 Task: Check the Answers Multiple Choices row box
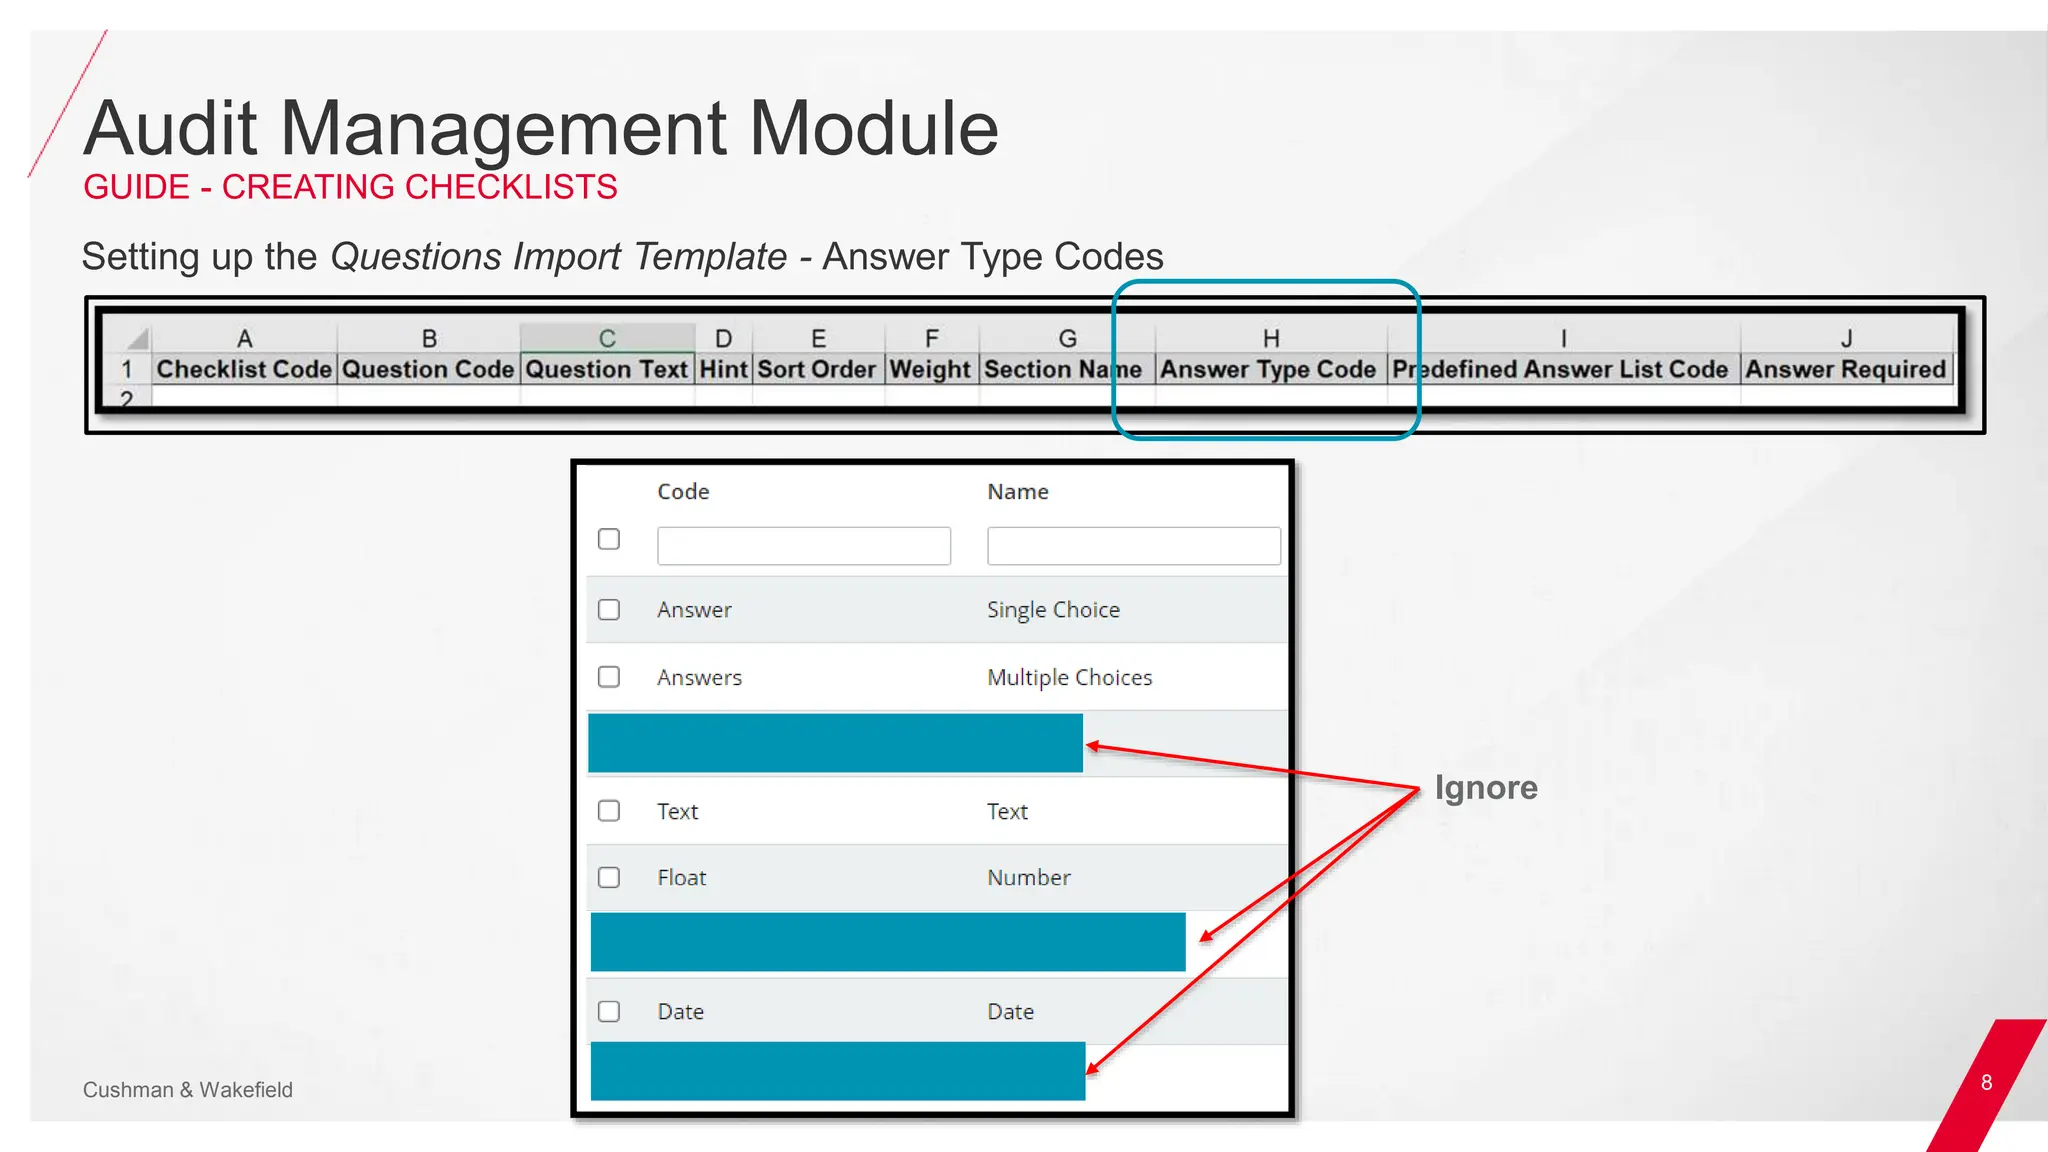pyautogui.click(x=608, y=677)
